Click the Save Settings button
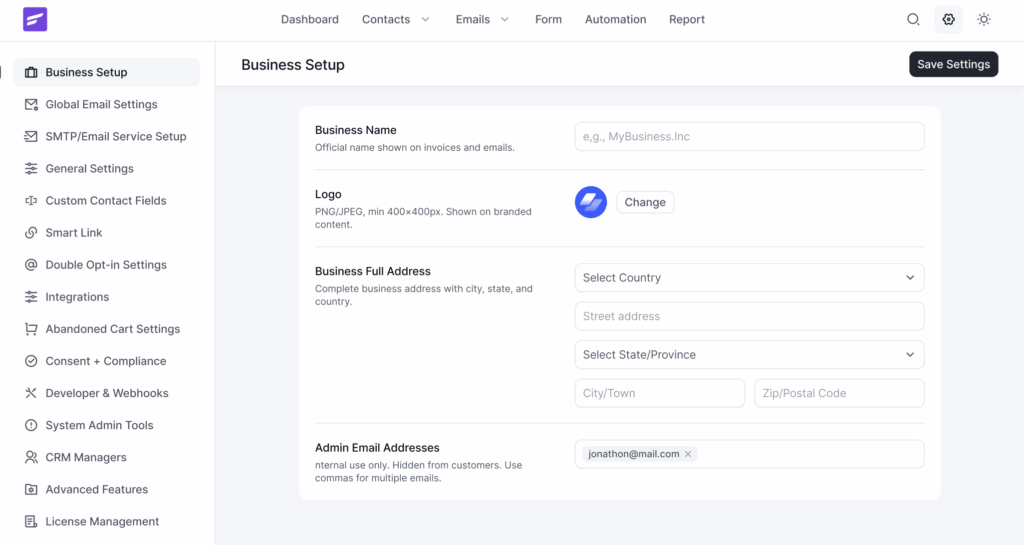Image resolution: width=1024 pixels, height=545 pixels. pyautogui.click(x=953, y=64)
